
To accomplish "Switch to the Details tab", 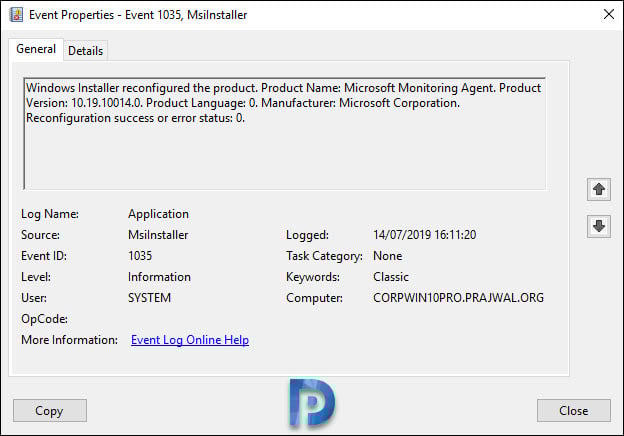I will point(86,51).
